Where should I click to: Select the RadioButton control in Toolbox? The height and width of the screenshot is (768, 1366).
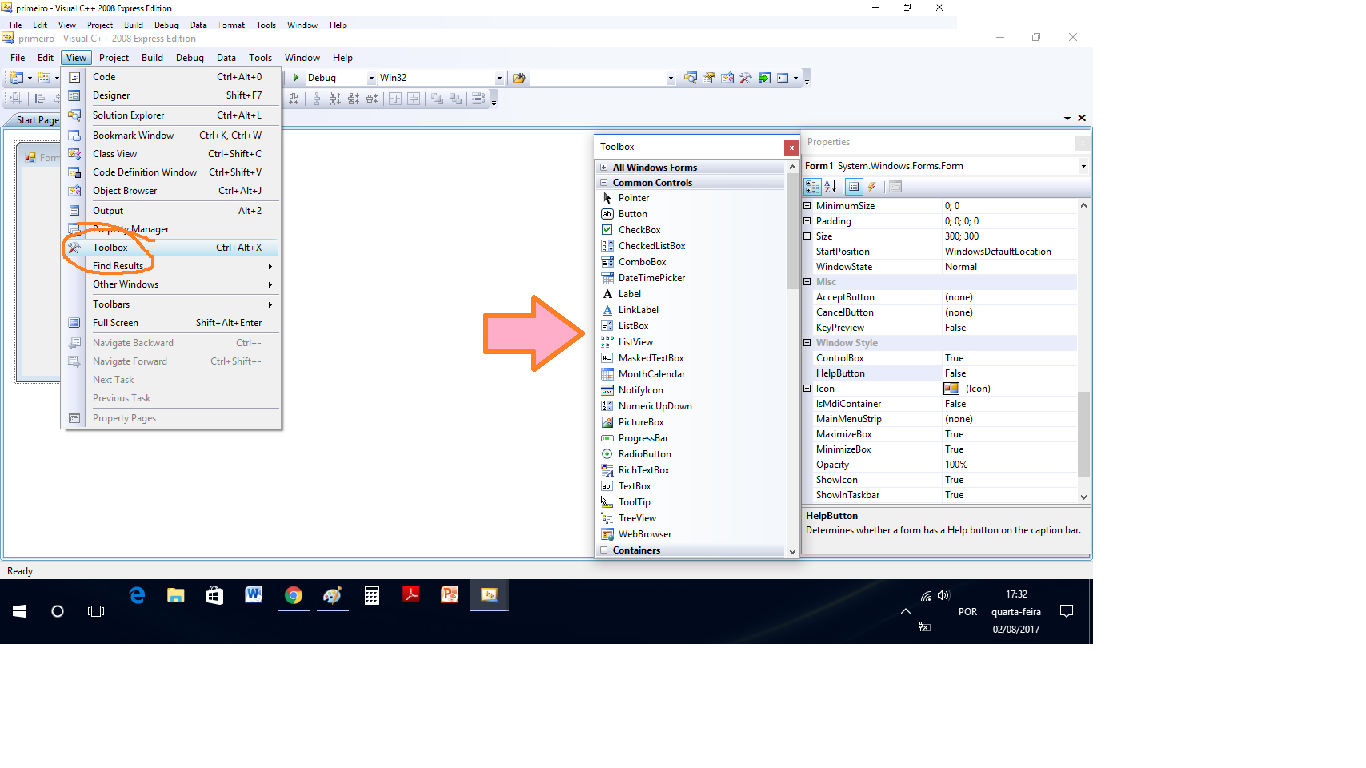pos(644,454)
